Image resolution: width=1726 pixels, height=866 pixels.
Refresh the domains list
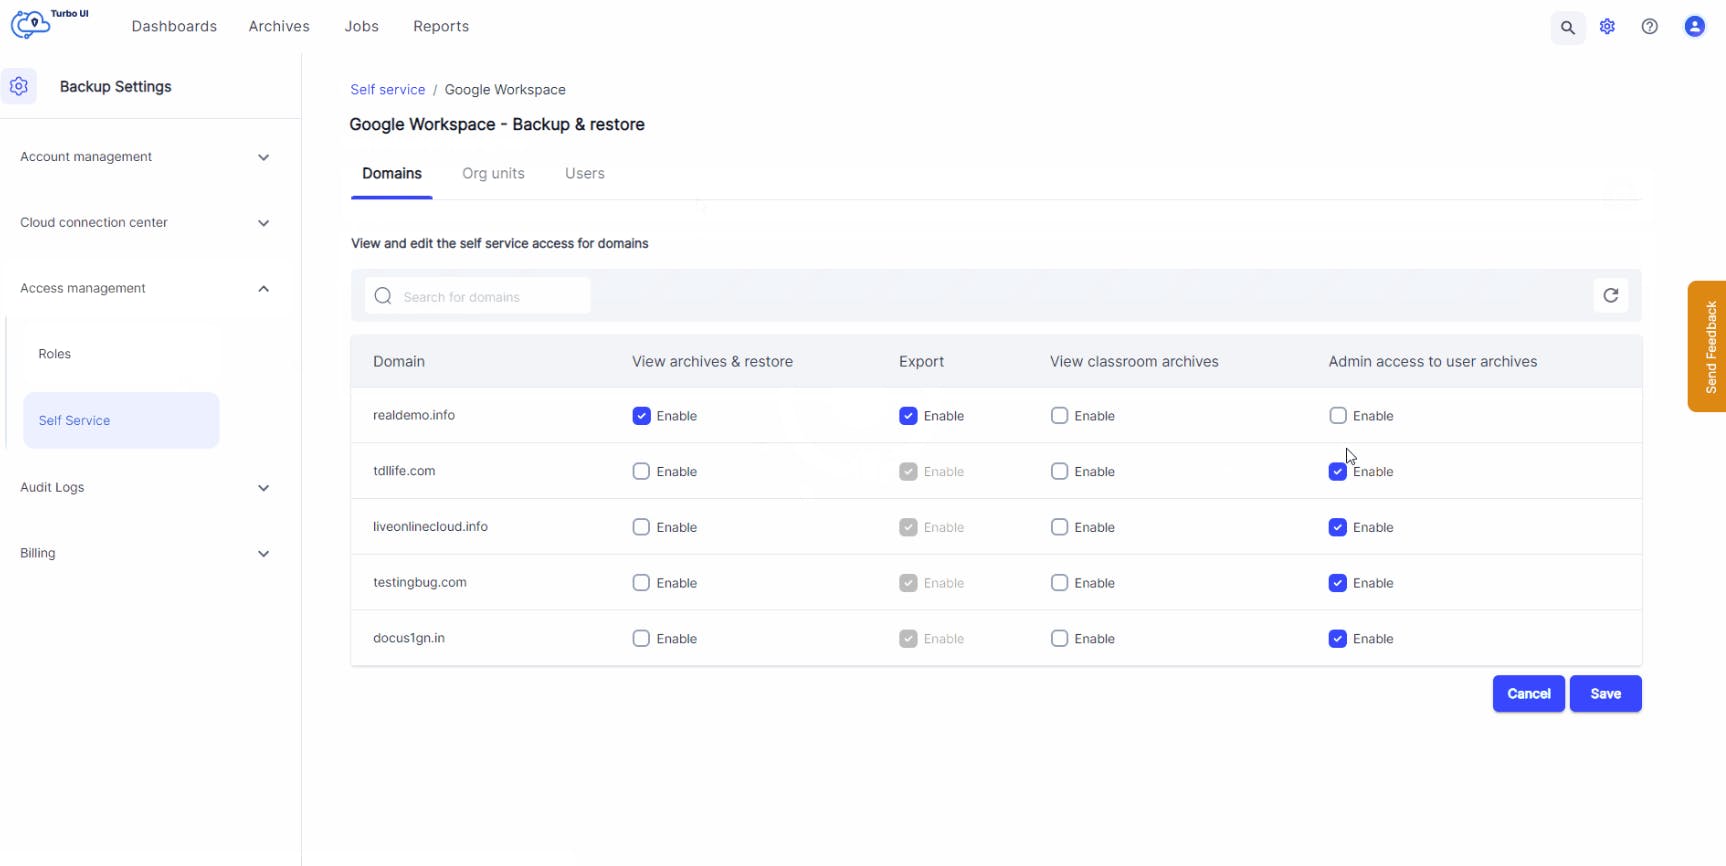[x=1610, y=295]
